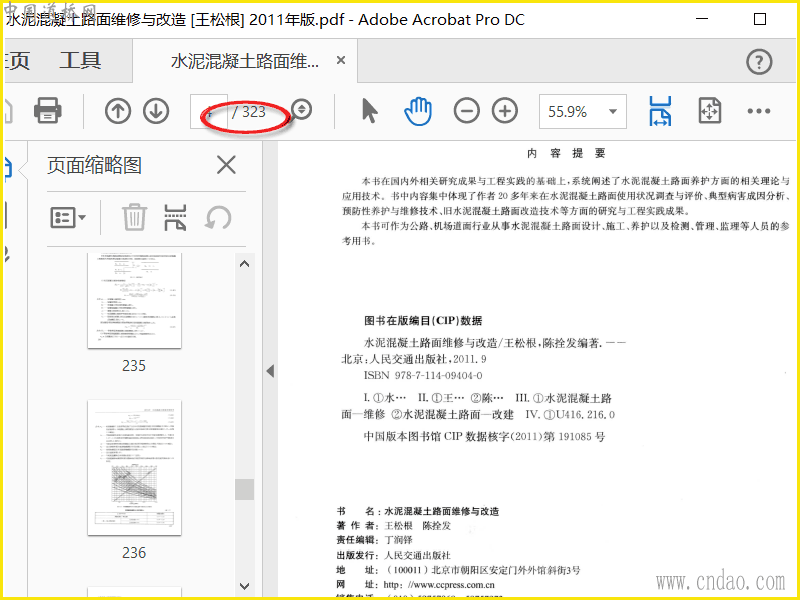Screen dimensions: 800x600
Task: Select the arrow selection tool
Action: click(x=369, y=111)
